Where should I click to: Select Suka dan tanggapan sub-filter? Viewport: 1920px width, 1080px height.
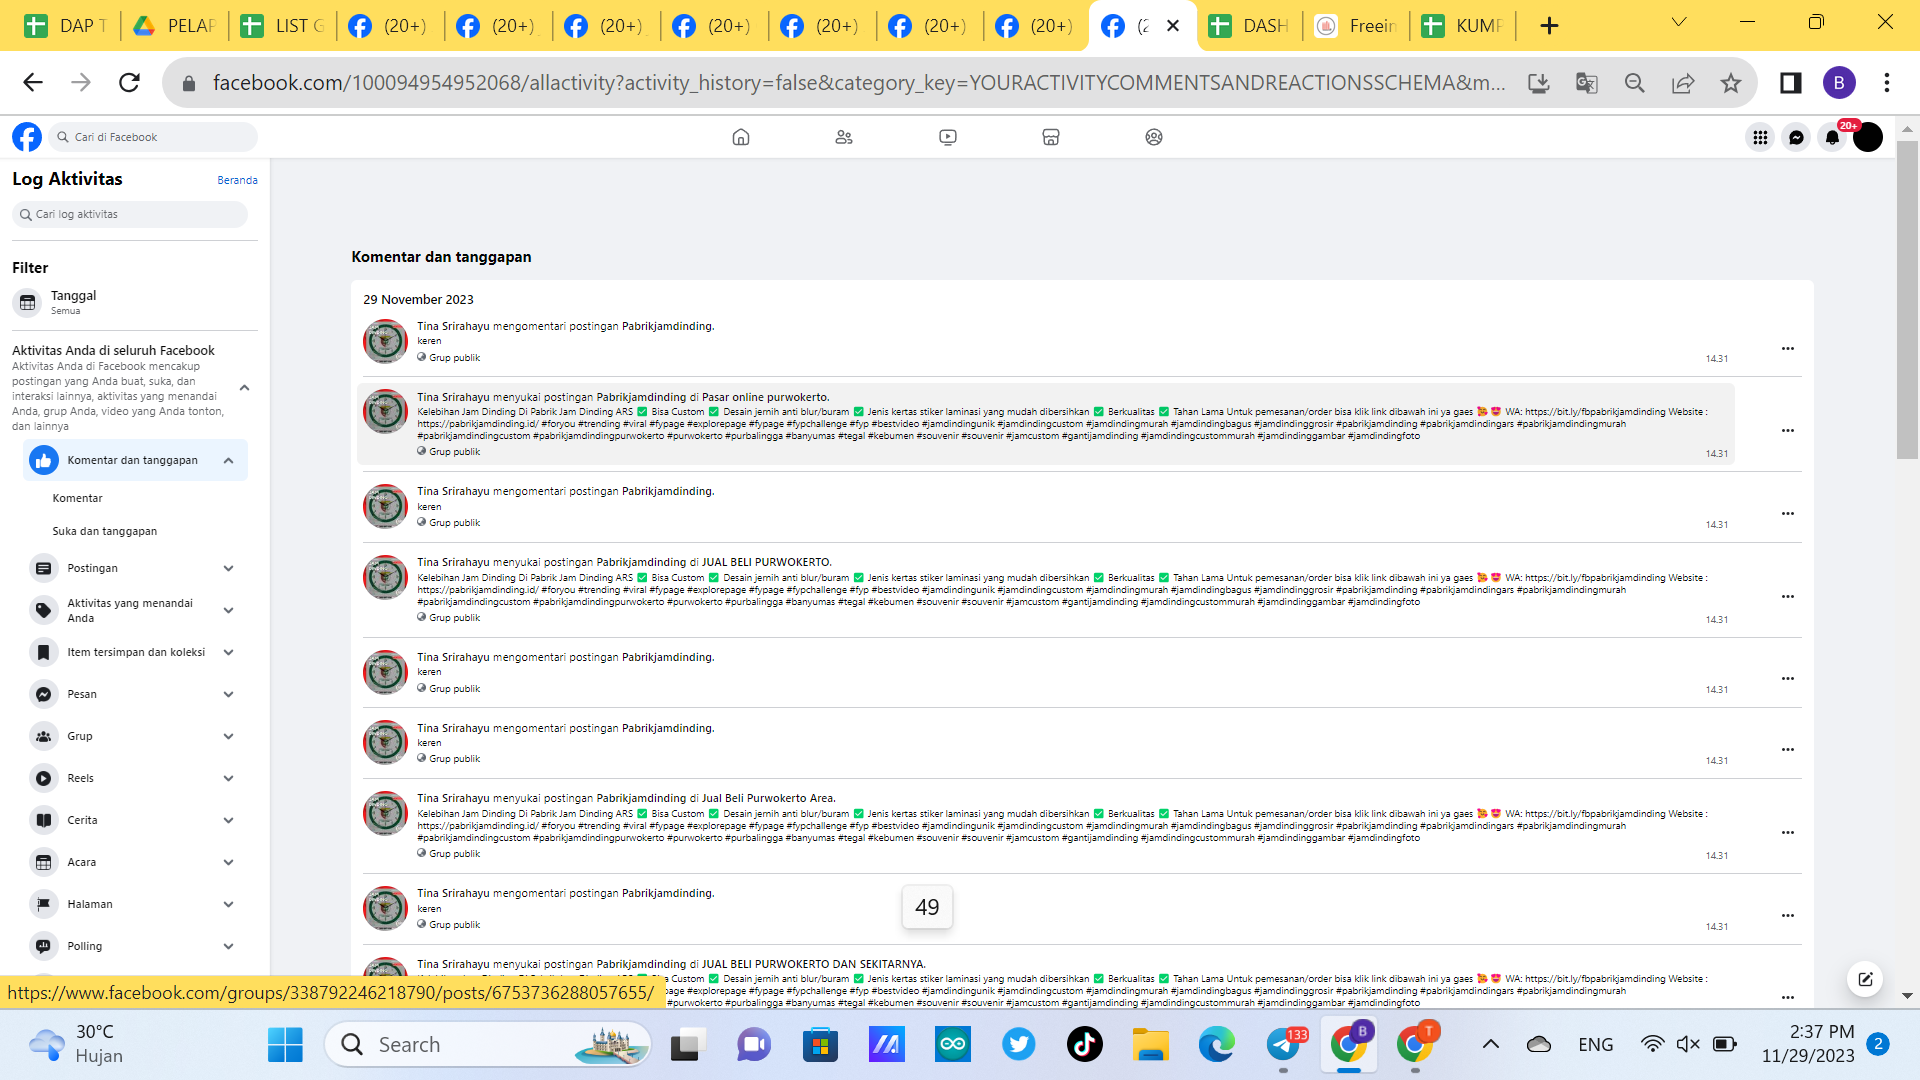click(105, 531)
